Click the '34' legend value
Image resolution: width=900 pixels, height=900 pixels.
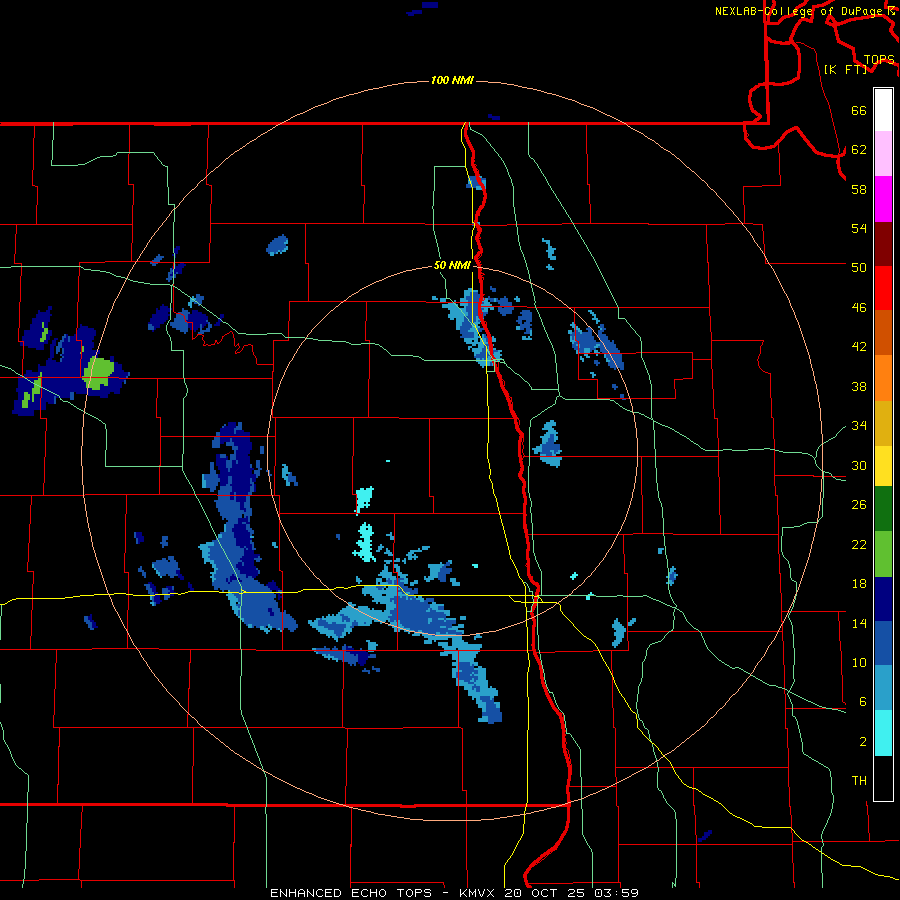(859, 426)
